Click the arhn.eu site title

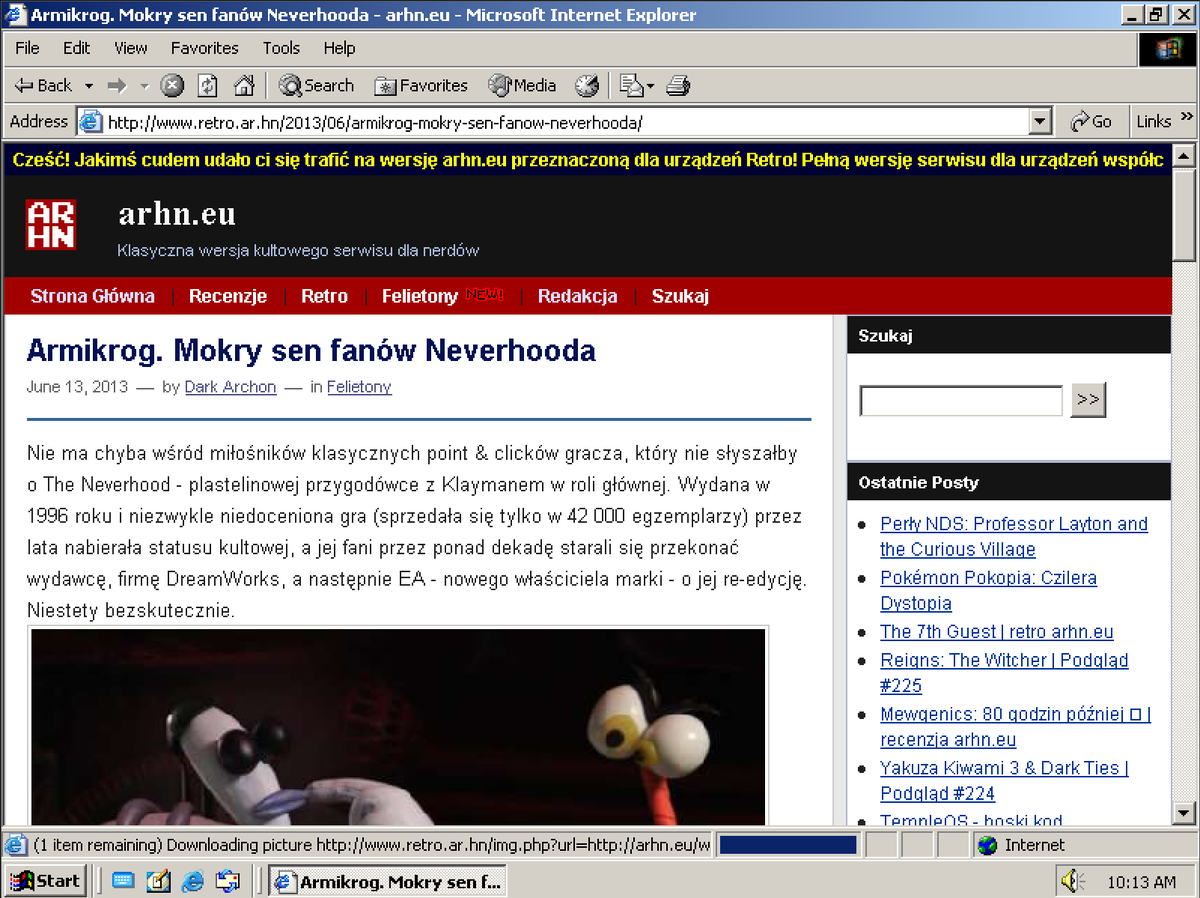click(x=177, y=214)
